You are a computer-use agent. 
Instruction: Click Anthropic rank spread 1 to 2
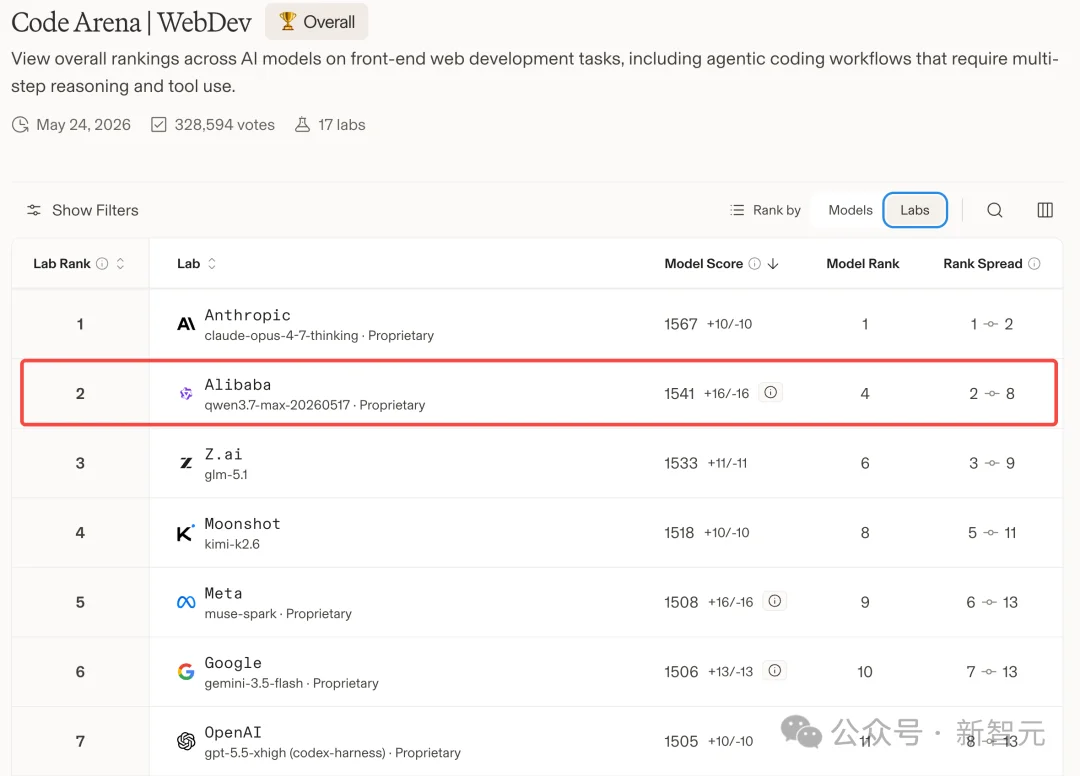[x=991, y=324]
